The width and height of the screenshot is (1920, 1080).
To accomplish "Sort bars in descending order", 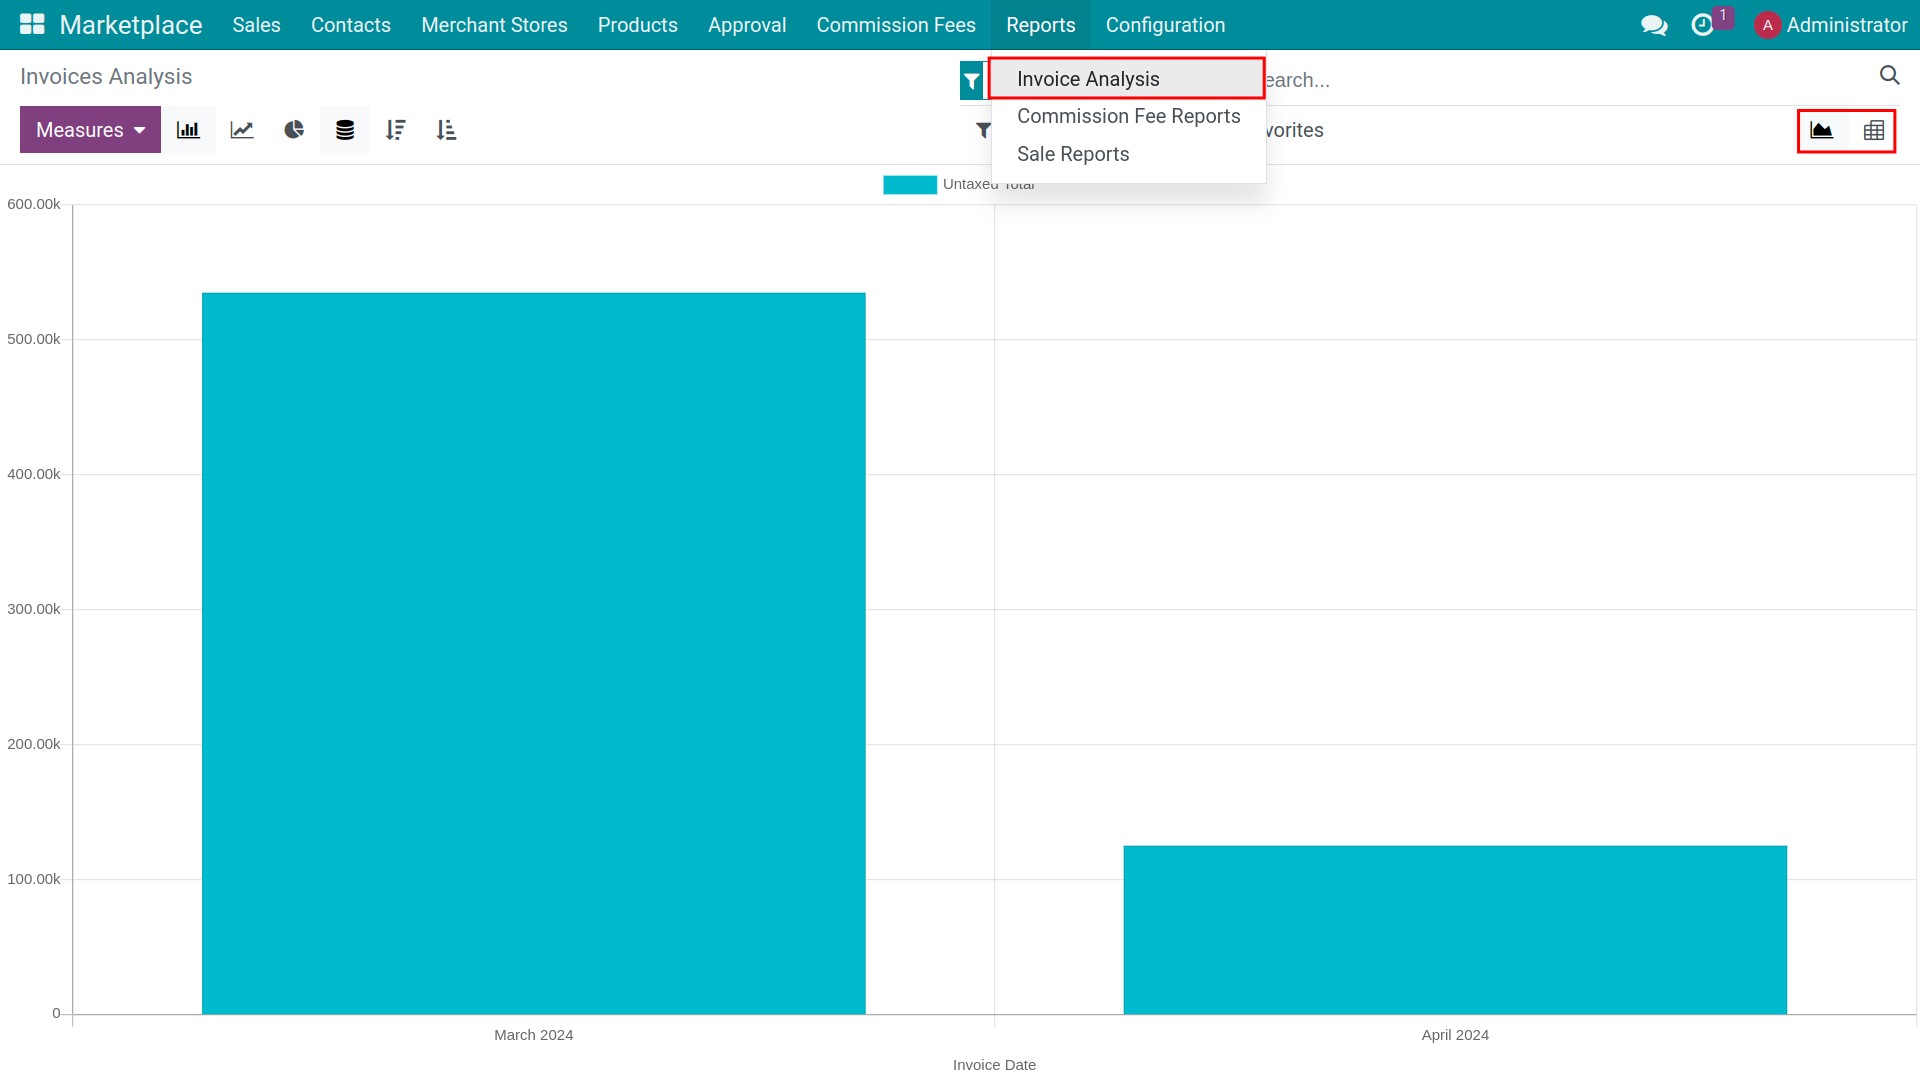I will click(x=396, y=130).
